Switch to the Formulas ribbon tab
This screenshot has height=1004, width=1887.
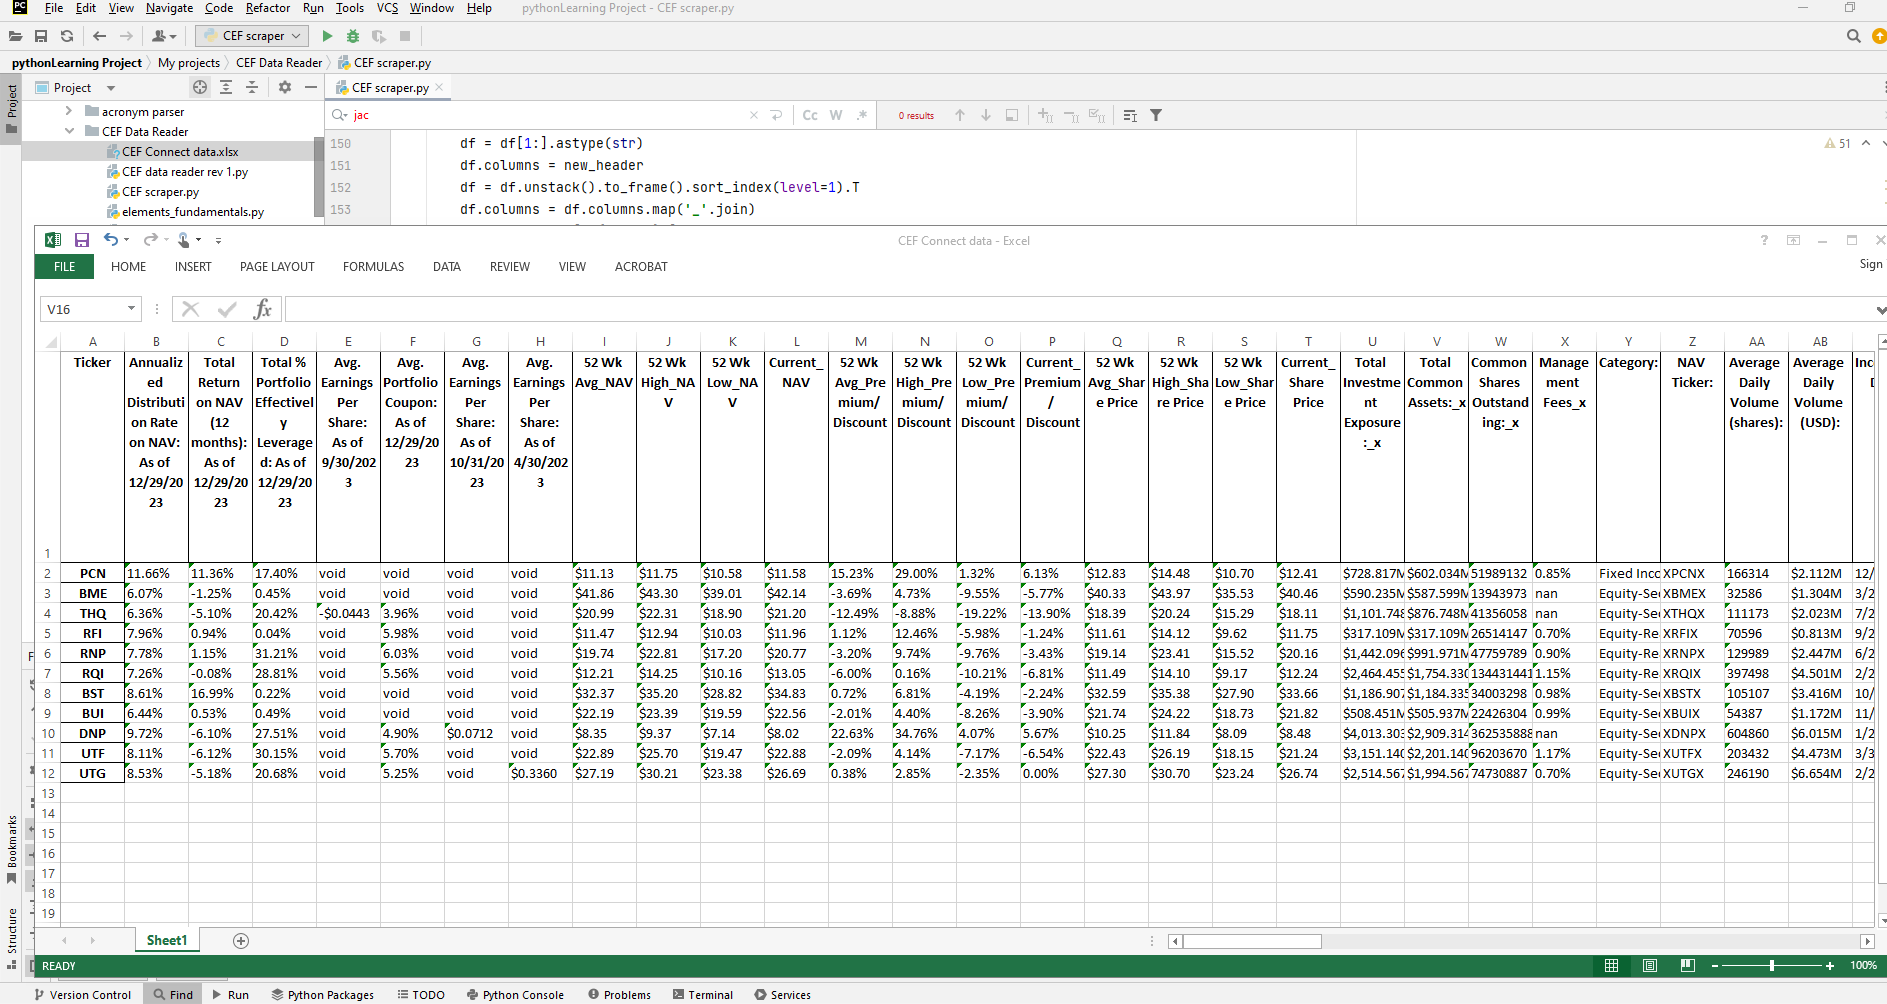[x=373, y=266]
